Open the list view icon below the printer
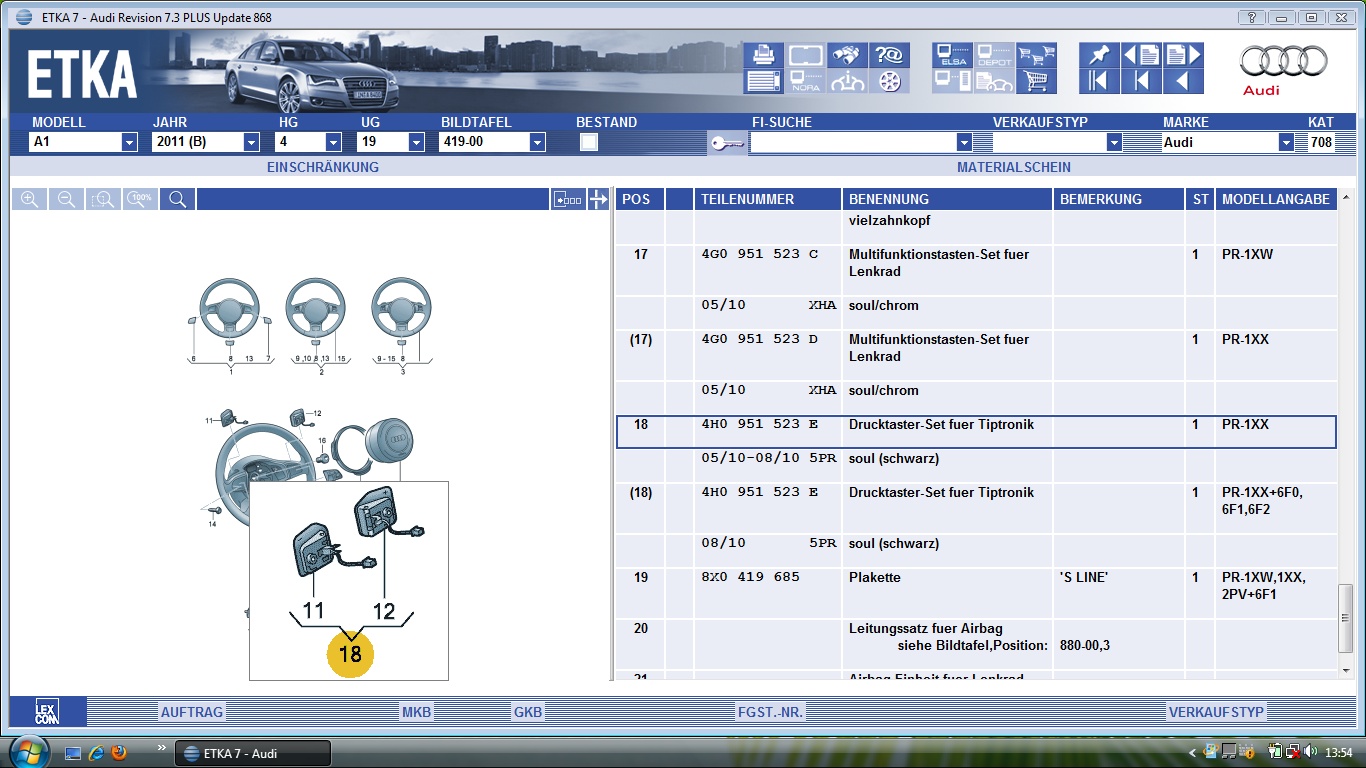This screenshot has height=768, width=1366. 763,81
